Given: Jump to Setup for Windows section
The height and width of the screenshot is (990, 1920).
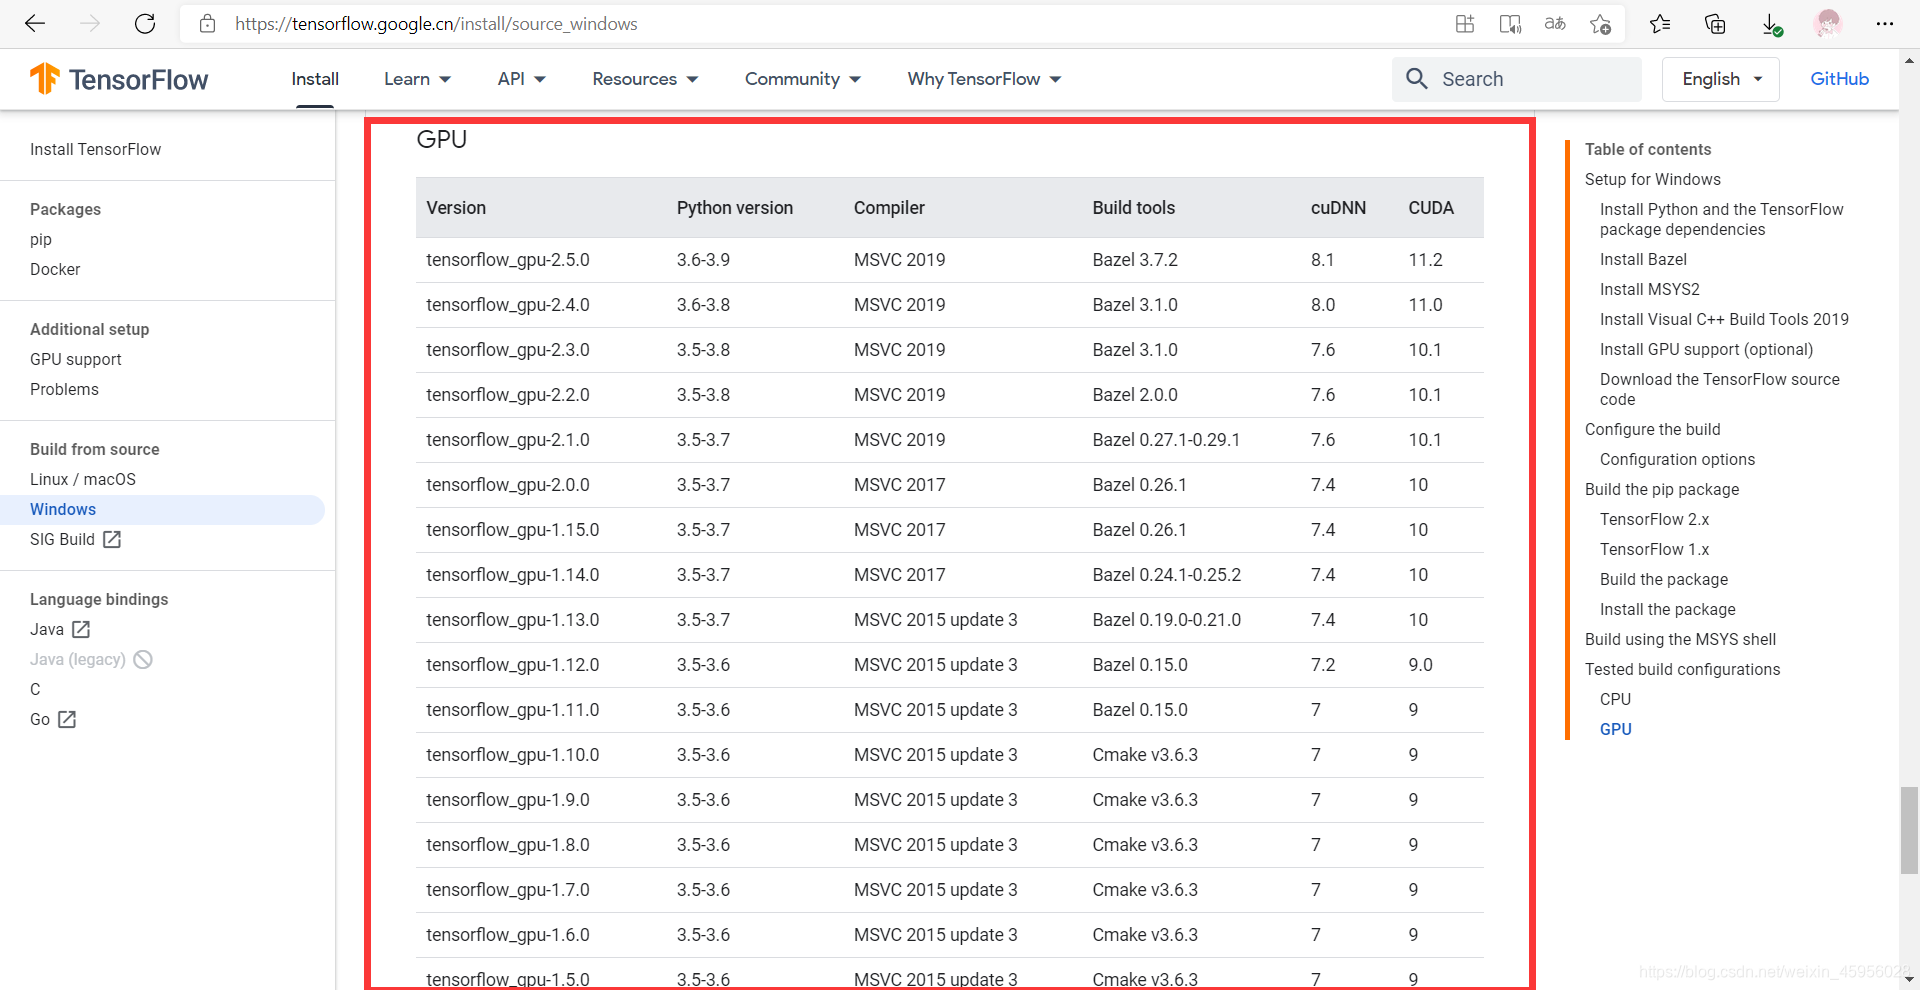Looking at the screenshot, I should coord(1652,179).
